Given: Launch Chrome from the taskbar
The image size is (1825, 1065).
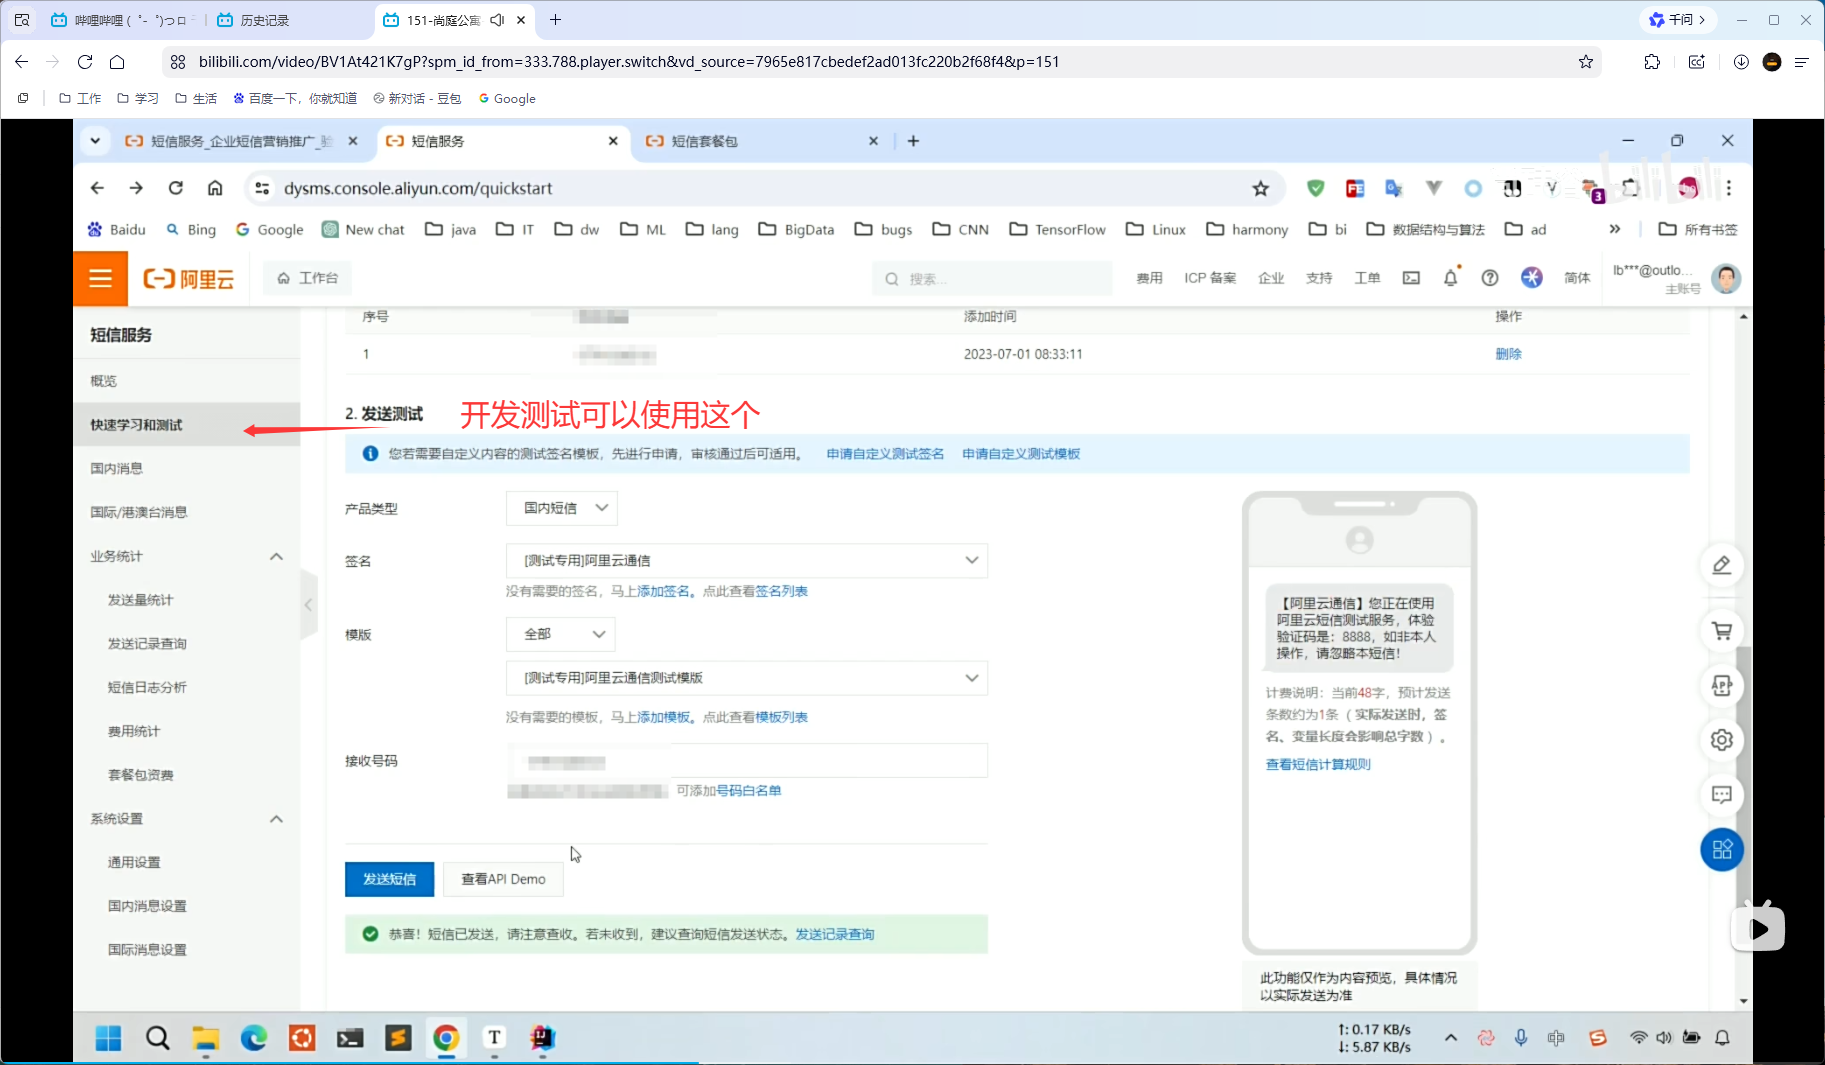Looking at the screenshot, I should tap(446, 1038).
